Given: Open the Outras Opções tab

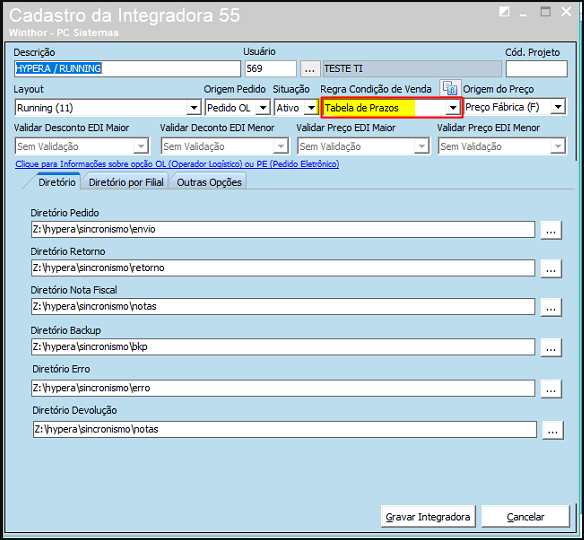Looking at the screenshot, I should [x=209, y=182].
